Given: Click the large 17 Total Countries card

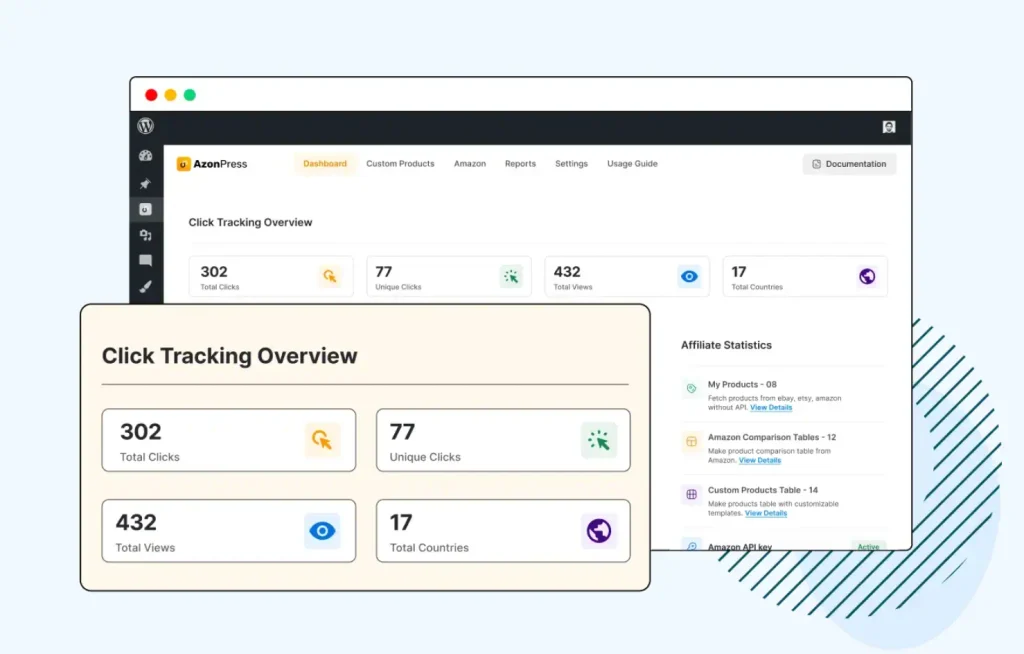Looking at the screenshot, I should [x=503, y=531].
